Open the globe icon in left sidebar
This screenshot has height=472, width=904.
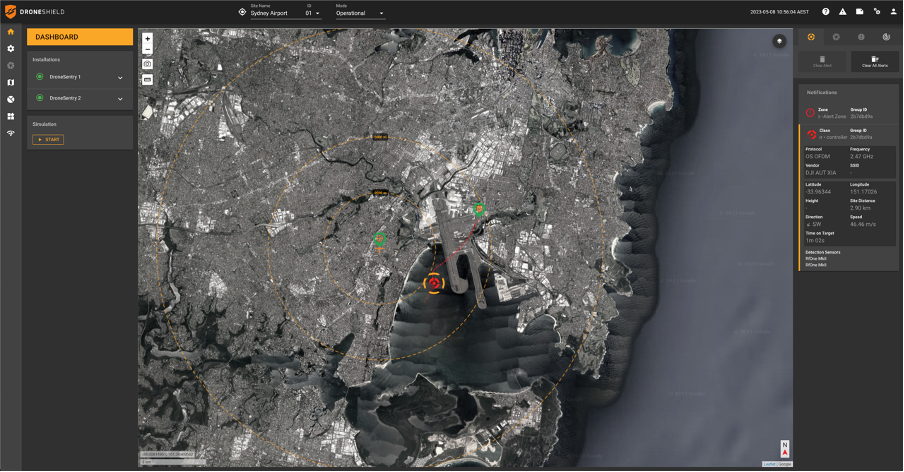10,99
